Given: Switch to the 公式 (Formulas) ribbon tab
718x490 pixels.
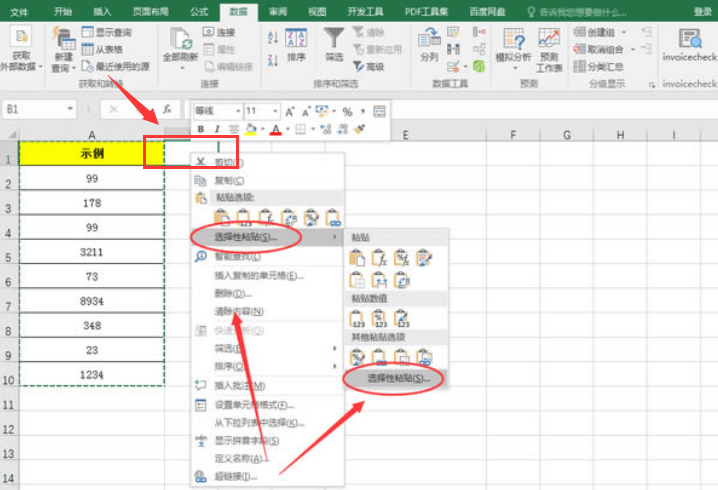Looking at the screenshot, I should pyautogui.click(x=199, y=11).
